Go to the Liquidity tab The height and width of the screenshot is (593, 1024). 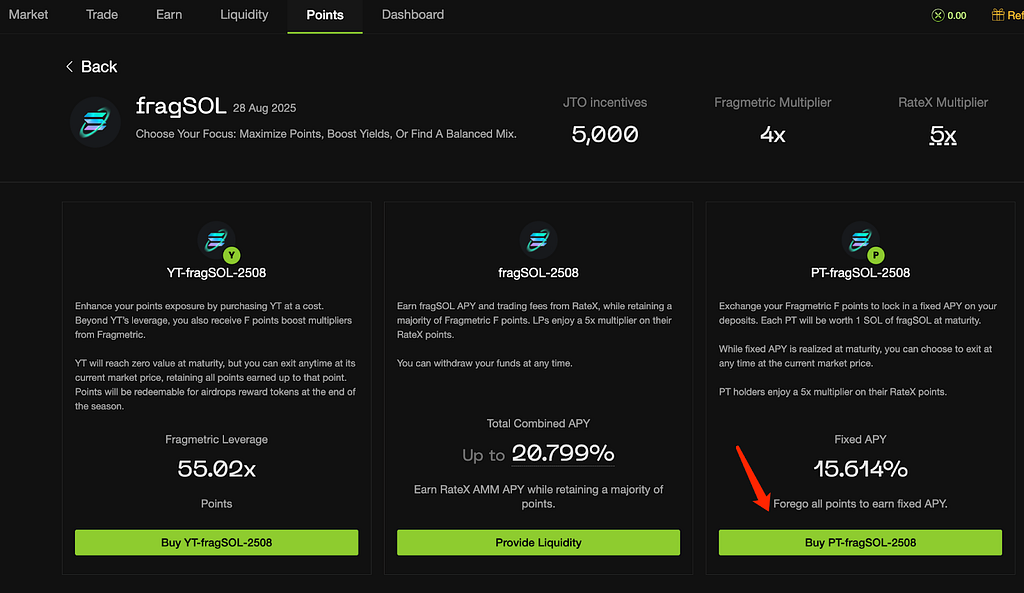(244, 14)
